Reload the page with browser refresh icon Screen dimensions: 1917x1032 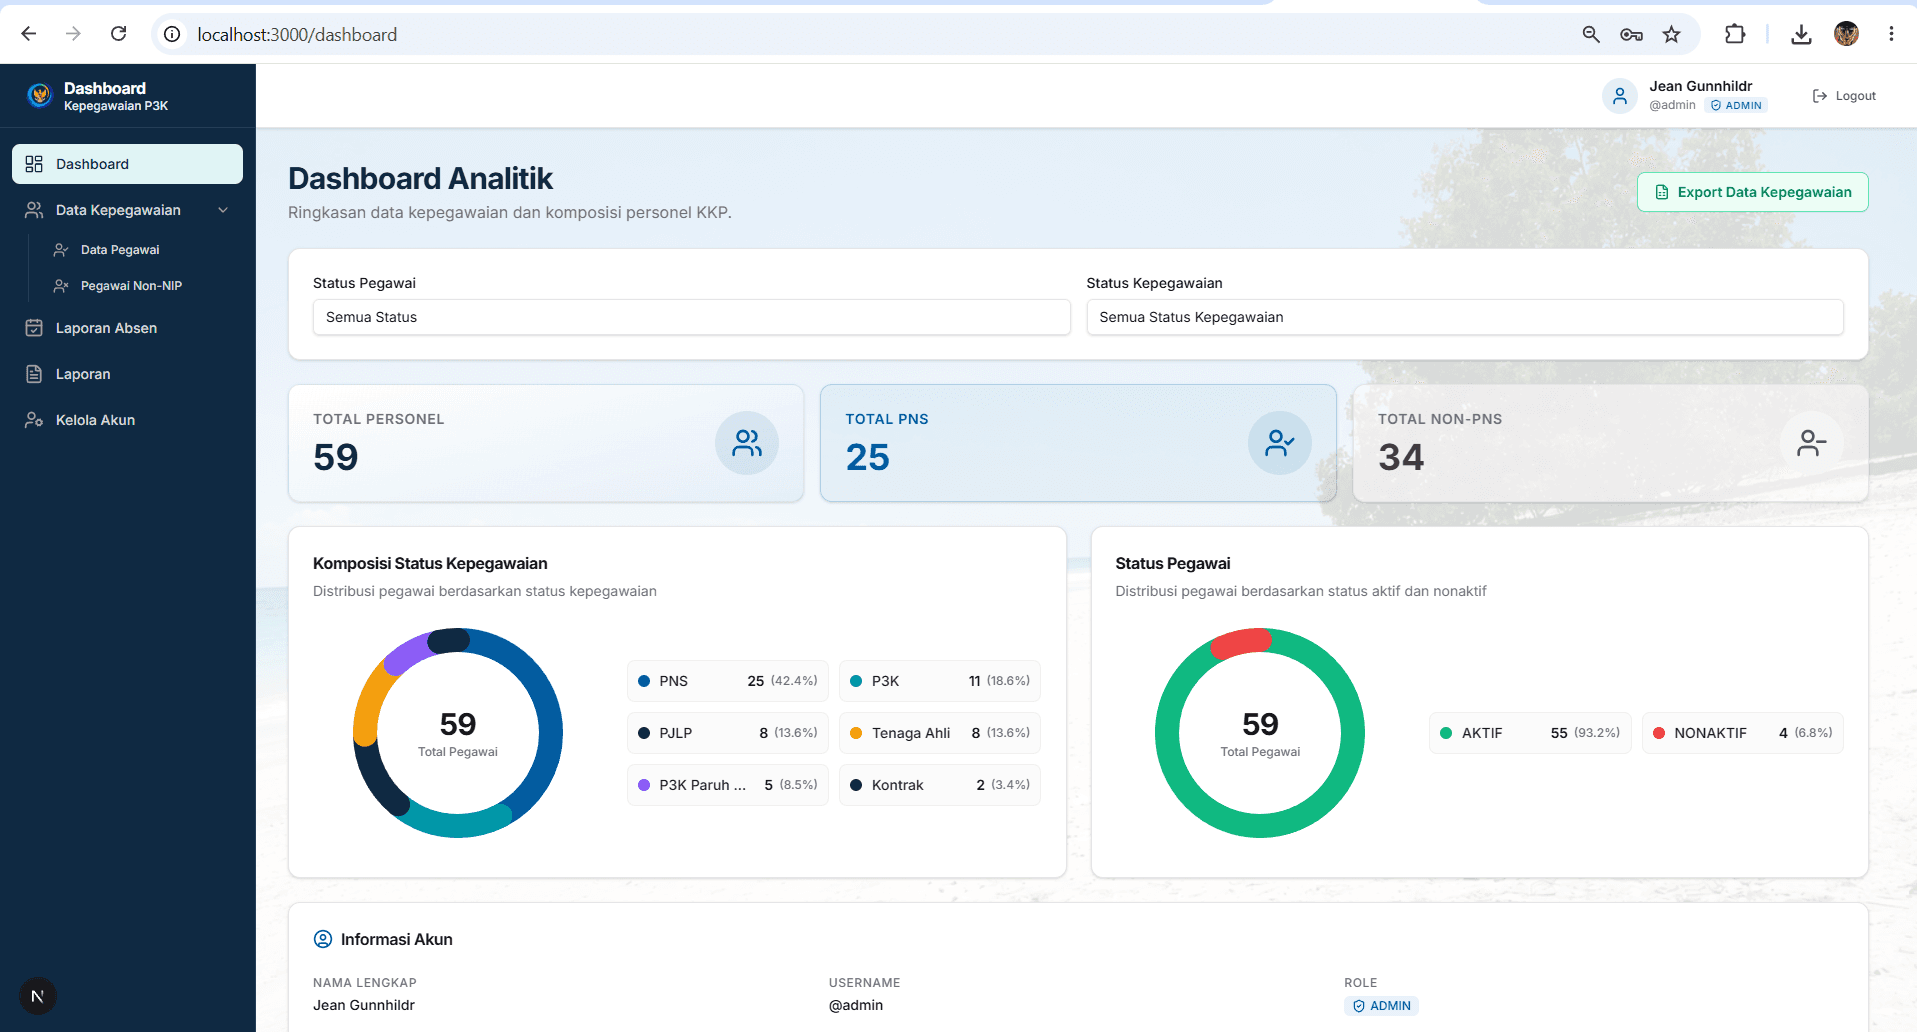[118, 34]
